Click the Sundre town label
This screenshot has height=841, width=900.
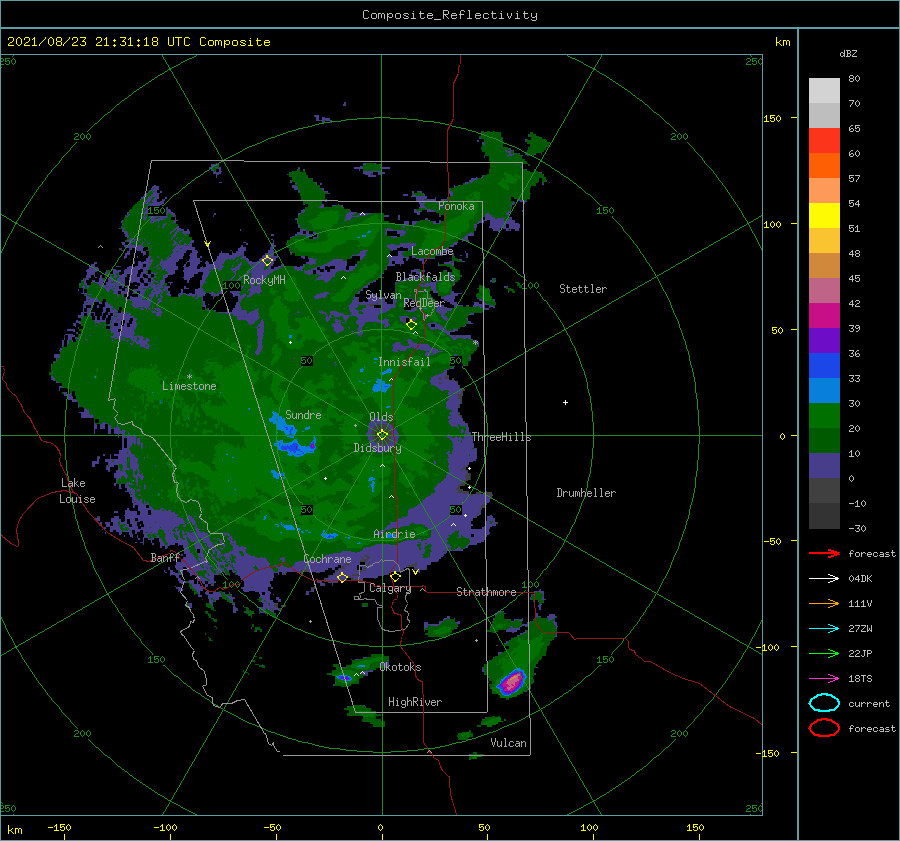point(303,414)
